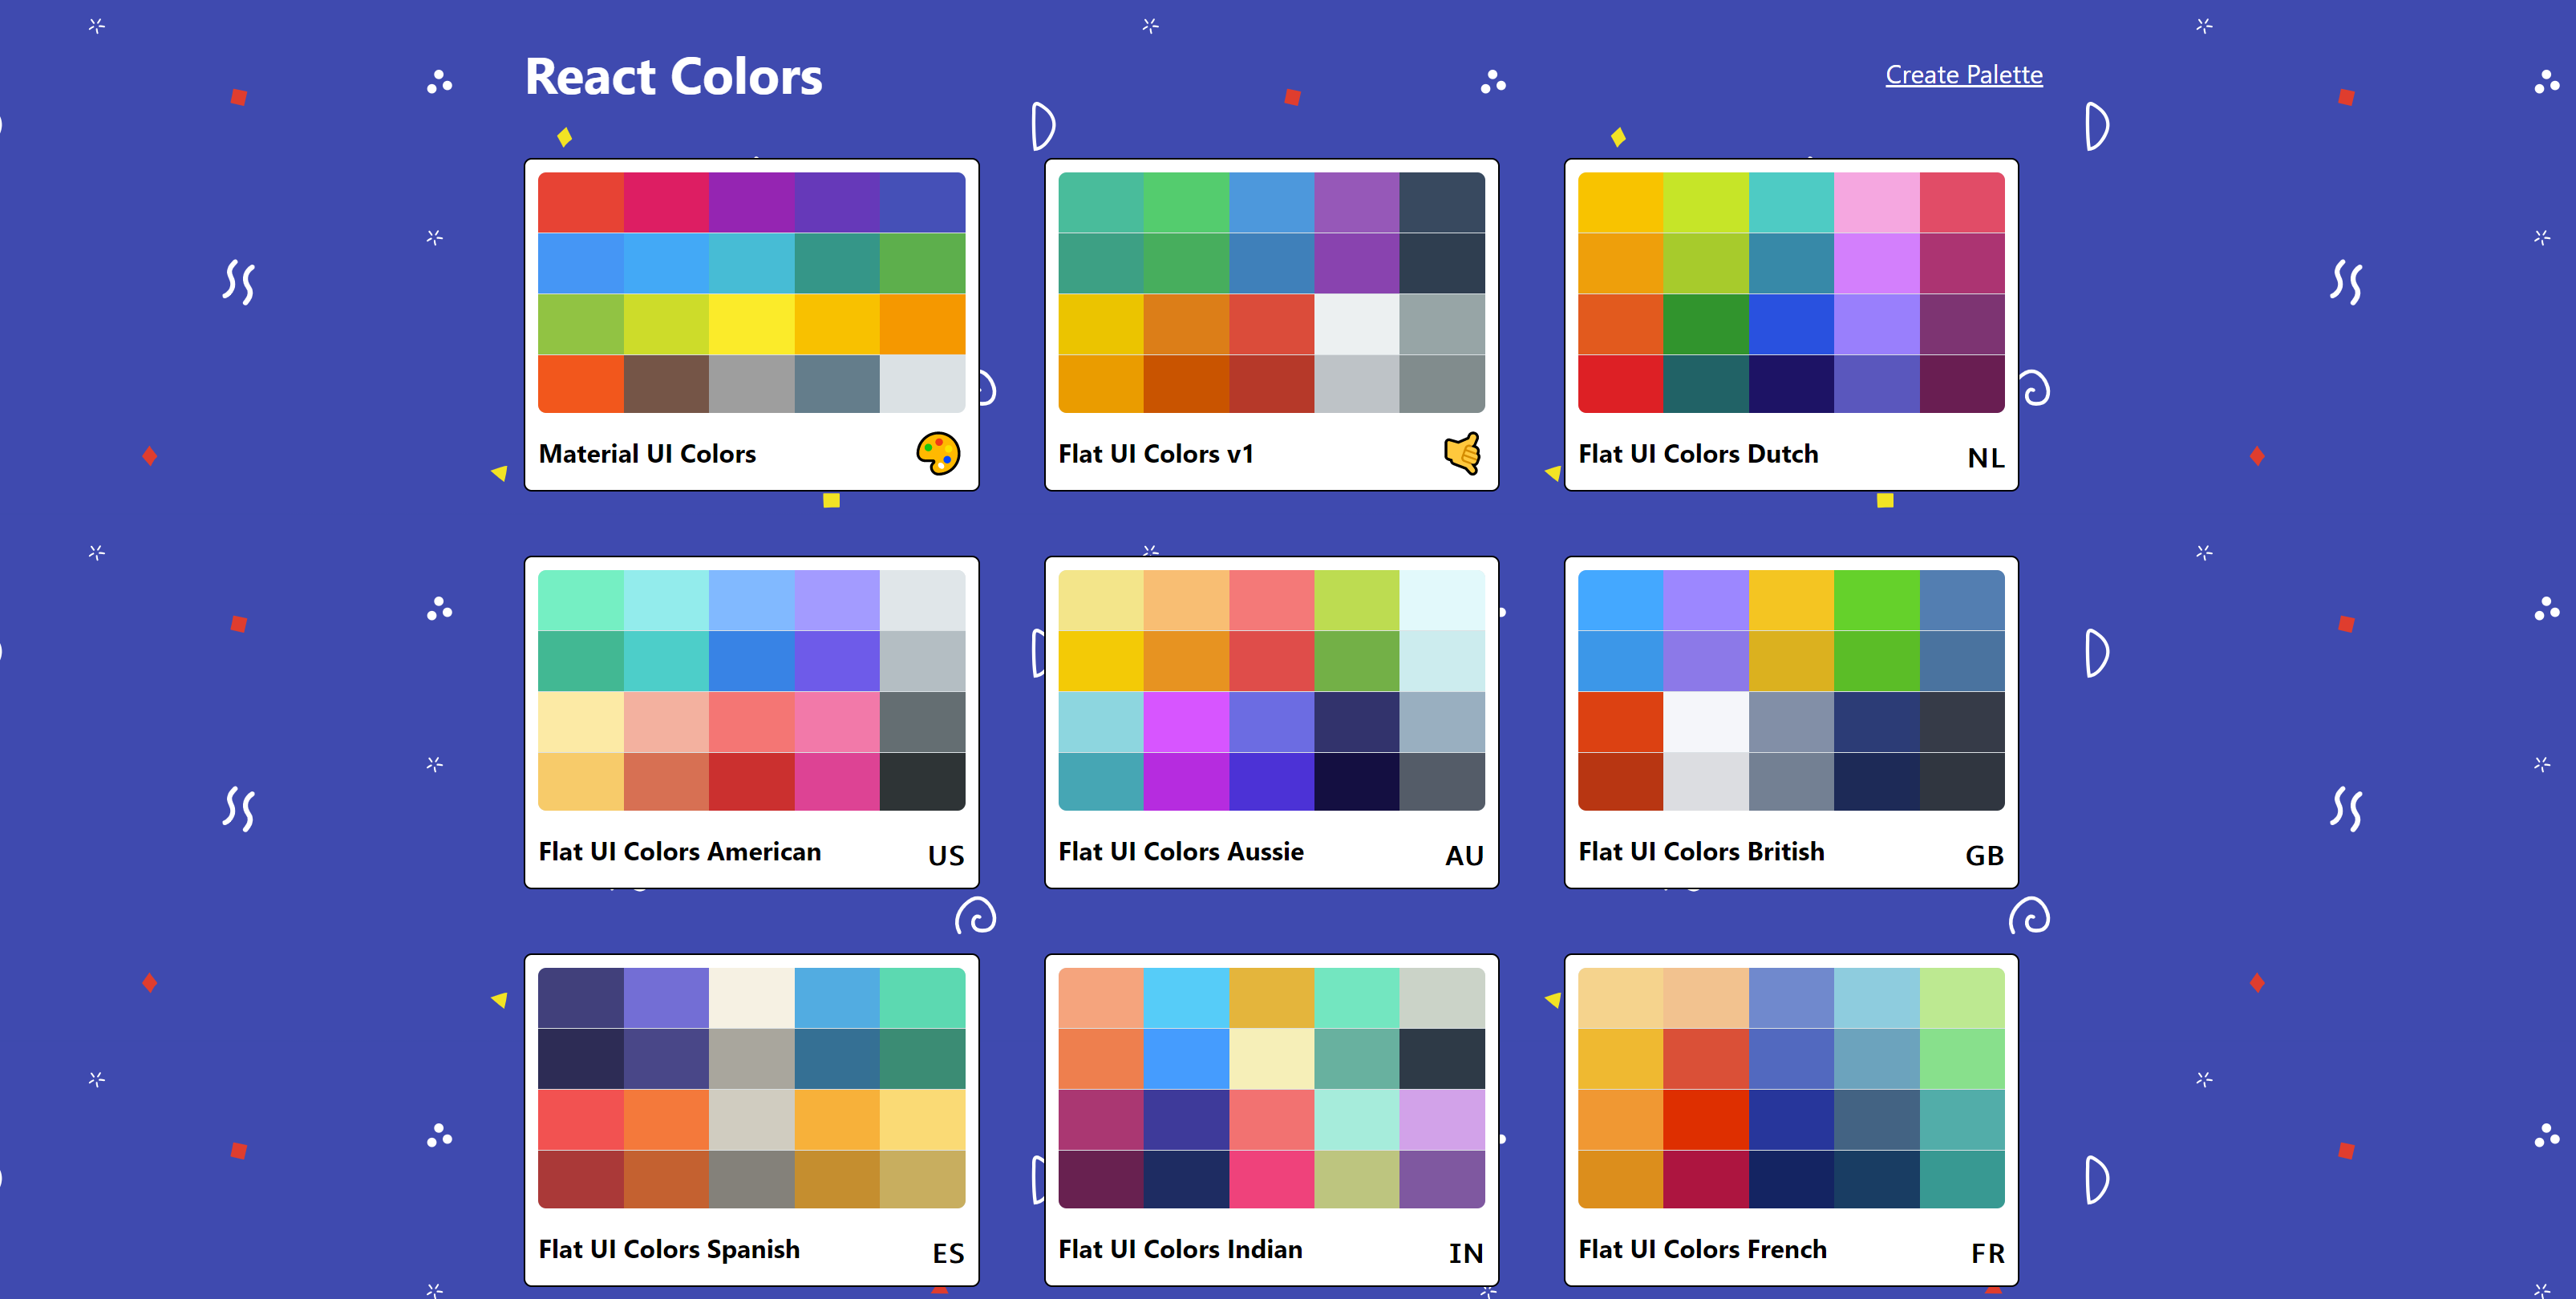This screenshot has width=2576, height=1299.
Task: Click the yellow swatch in Material UI Colors
Action: (x=751, y=324)
